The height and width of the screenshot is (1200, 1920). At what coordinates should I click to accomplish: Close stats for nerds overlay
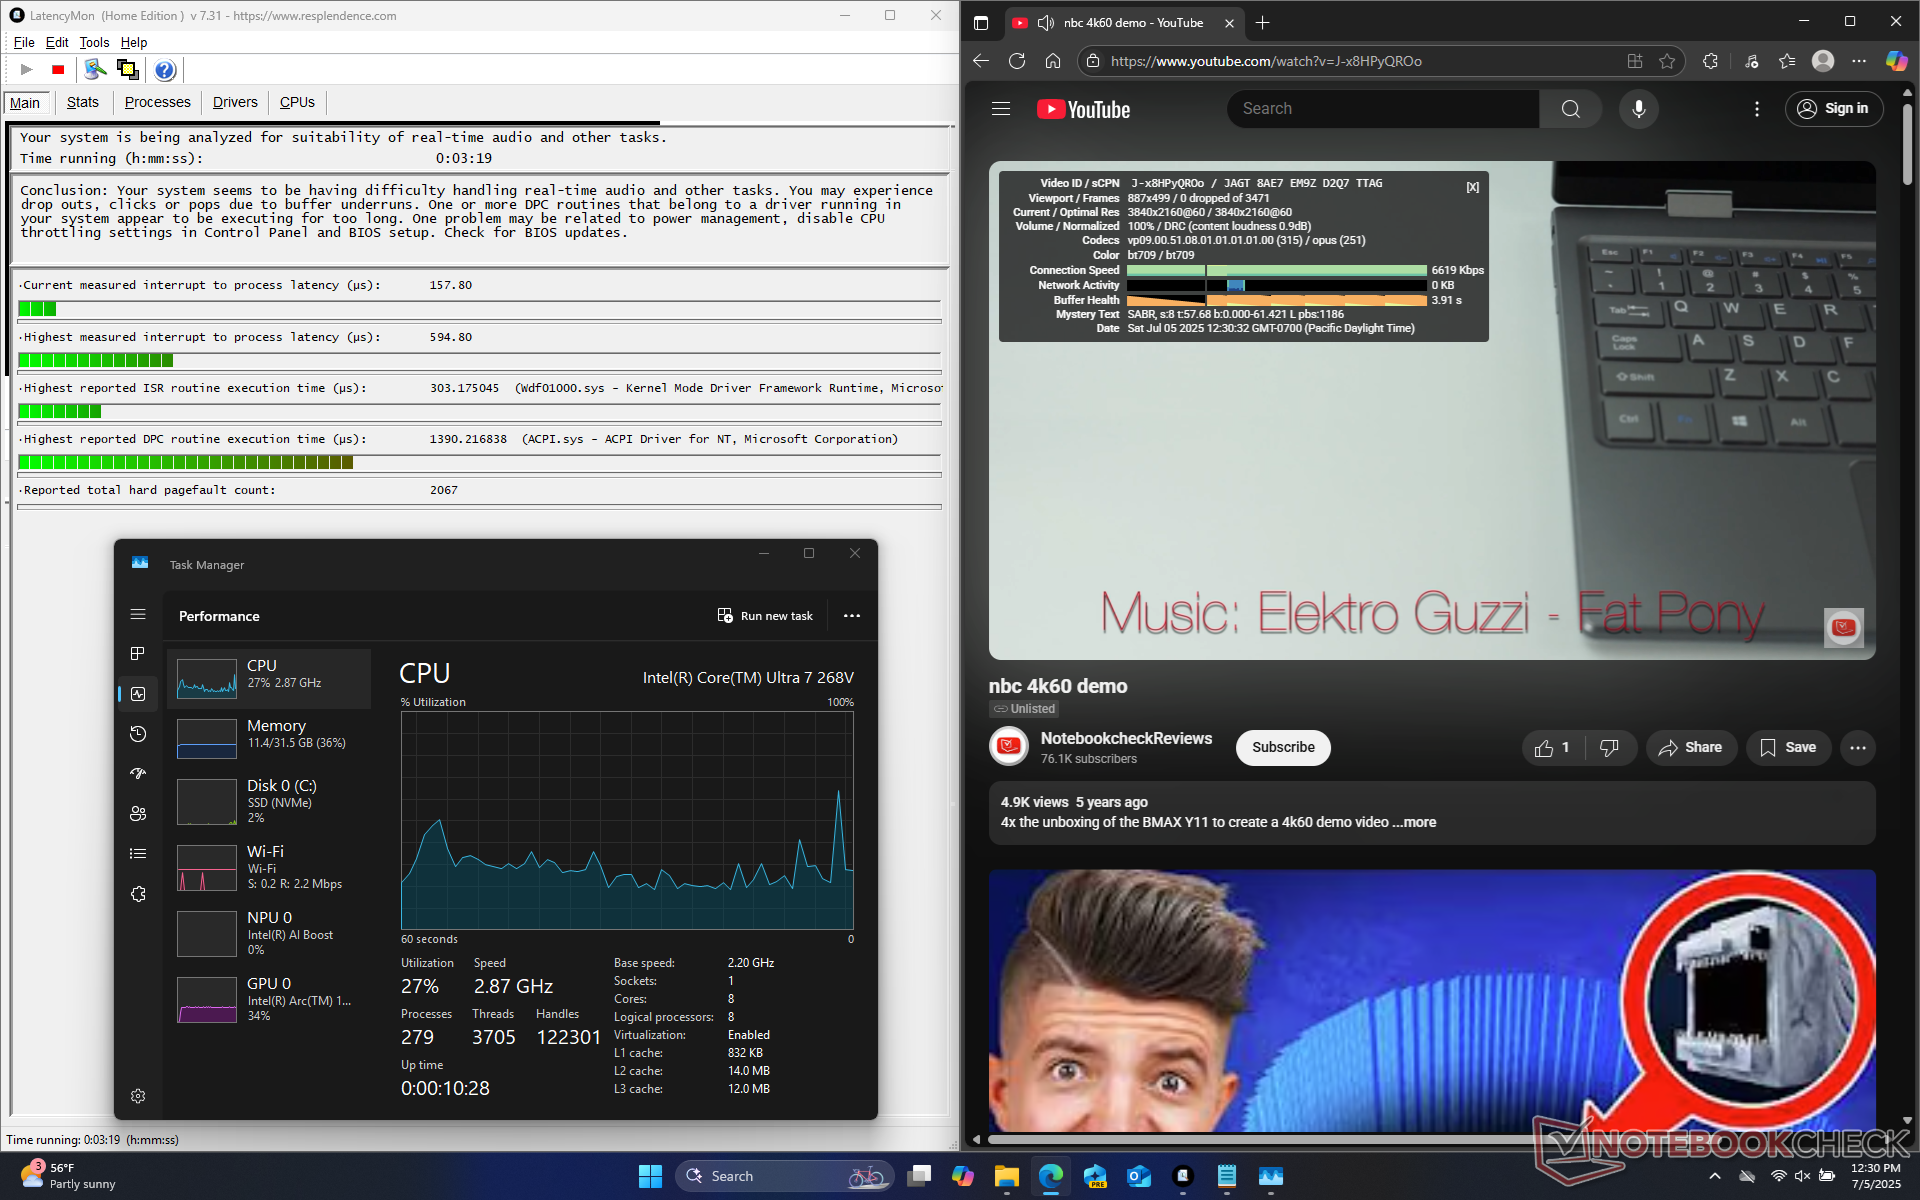1472,187
